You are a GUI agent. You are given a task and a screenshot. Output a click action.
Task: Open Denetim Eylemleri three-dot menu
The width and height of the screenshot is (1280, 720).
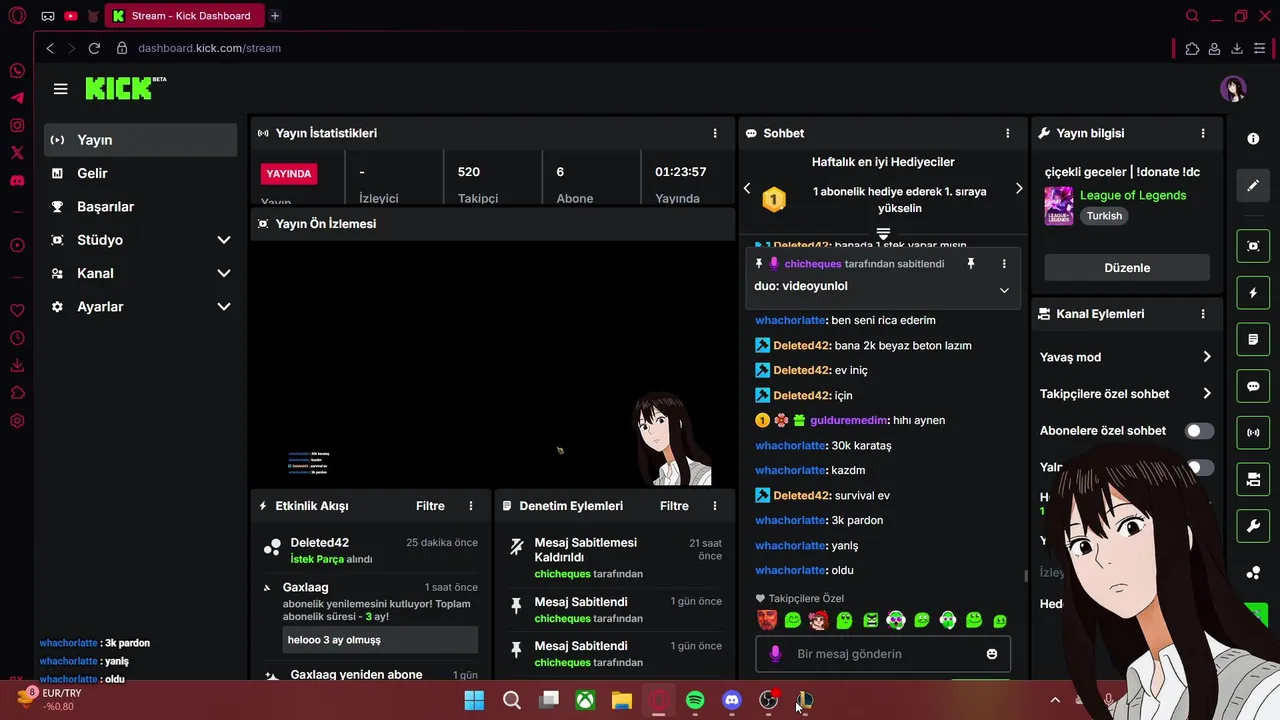(715, 506)
